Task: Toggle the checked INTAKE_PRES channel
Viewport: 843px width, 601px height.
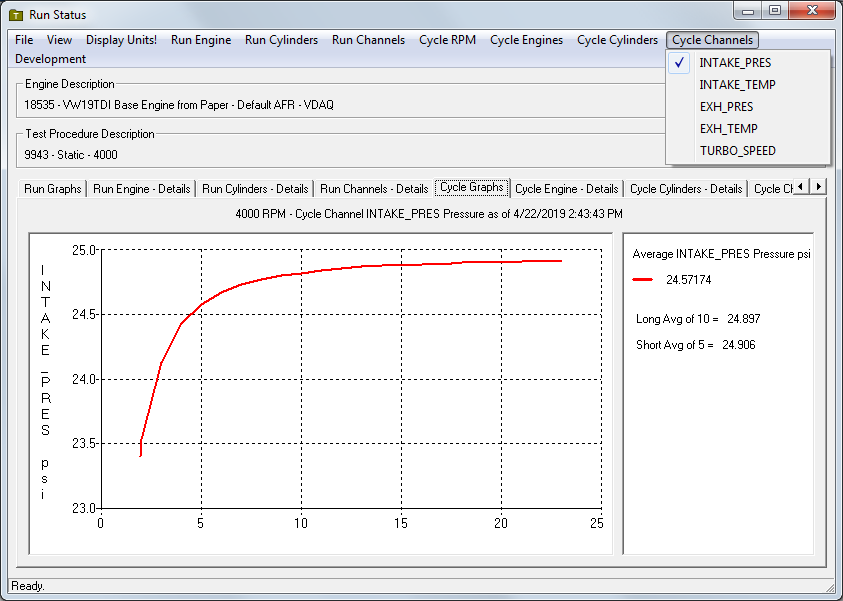Action: click(x=748, y=63)
